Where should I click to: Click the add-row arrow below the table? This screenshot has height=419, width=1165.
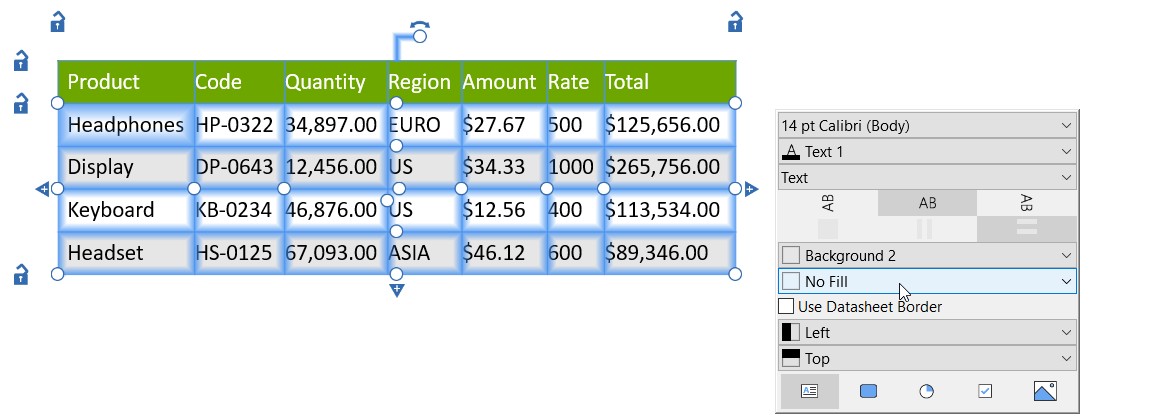tap(397, 290)
